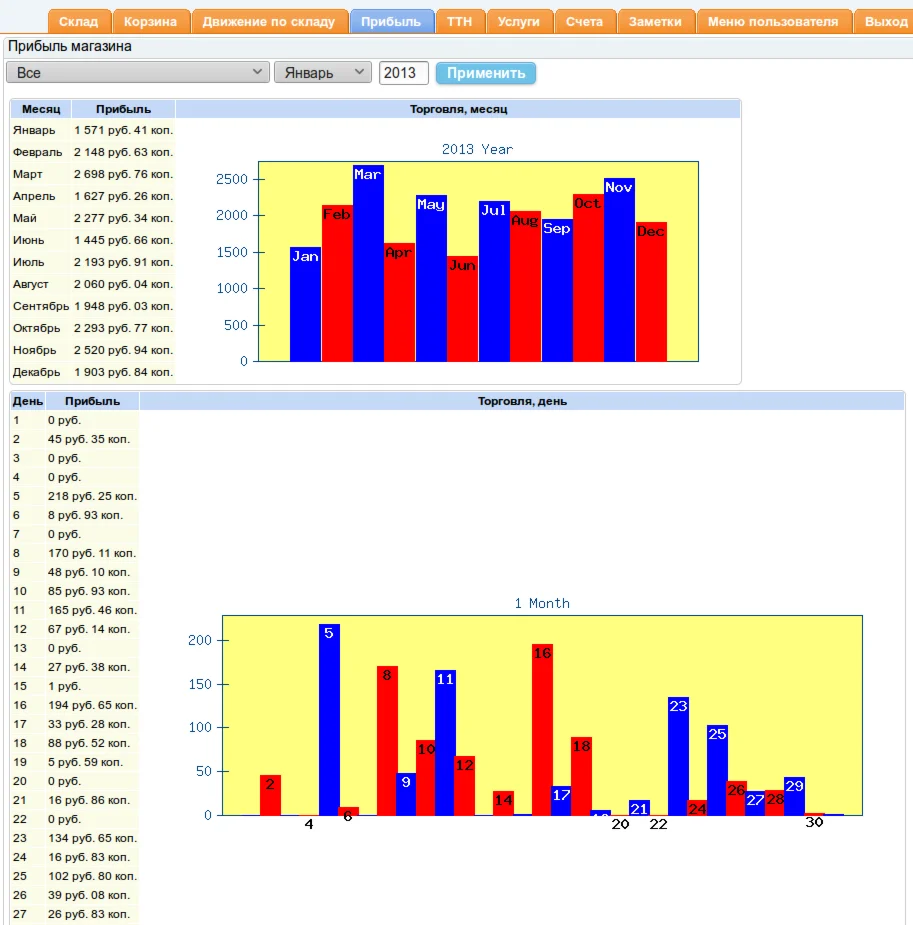The height and width of the screenshot is (925, 913).
Task: Open the Заметки tab
Action: (x=655, y=22)
